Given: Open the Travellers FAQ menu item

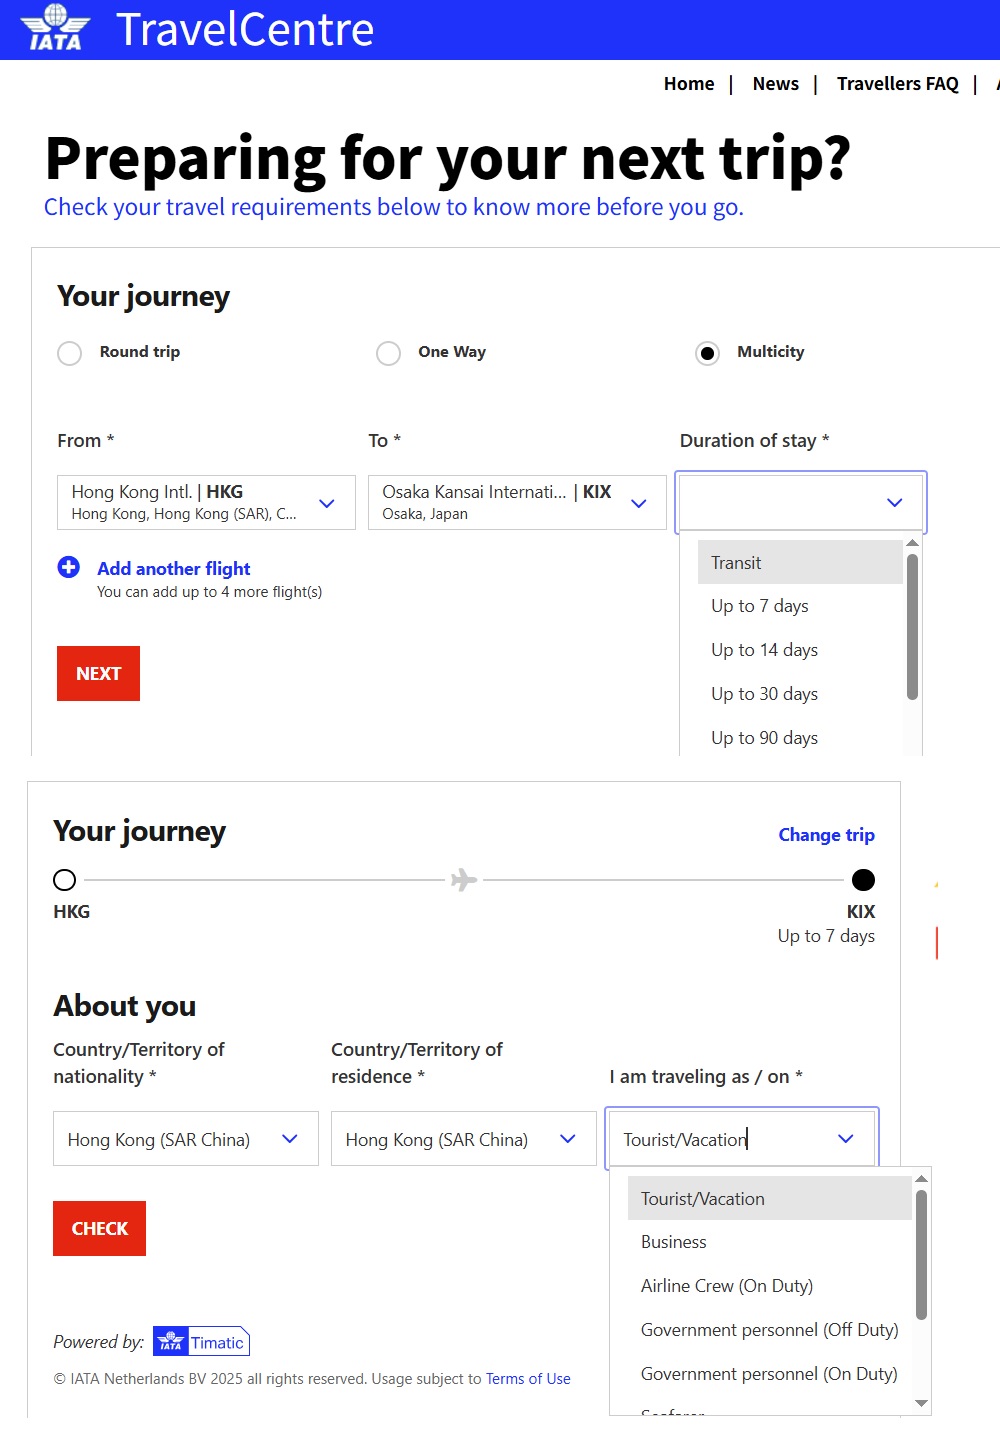Looking at the screenshot, I should pos(897,84).
